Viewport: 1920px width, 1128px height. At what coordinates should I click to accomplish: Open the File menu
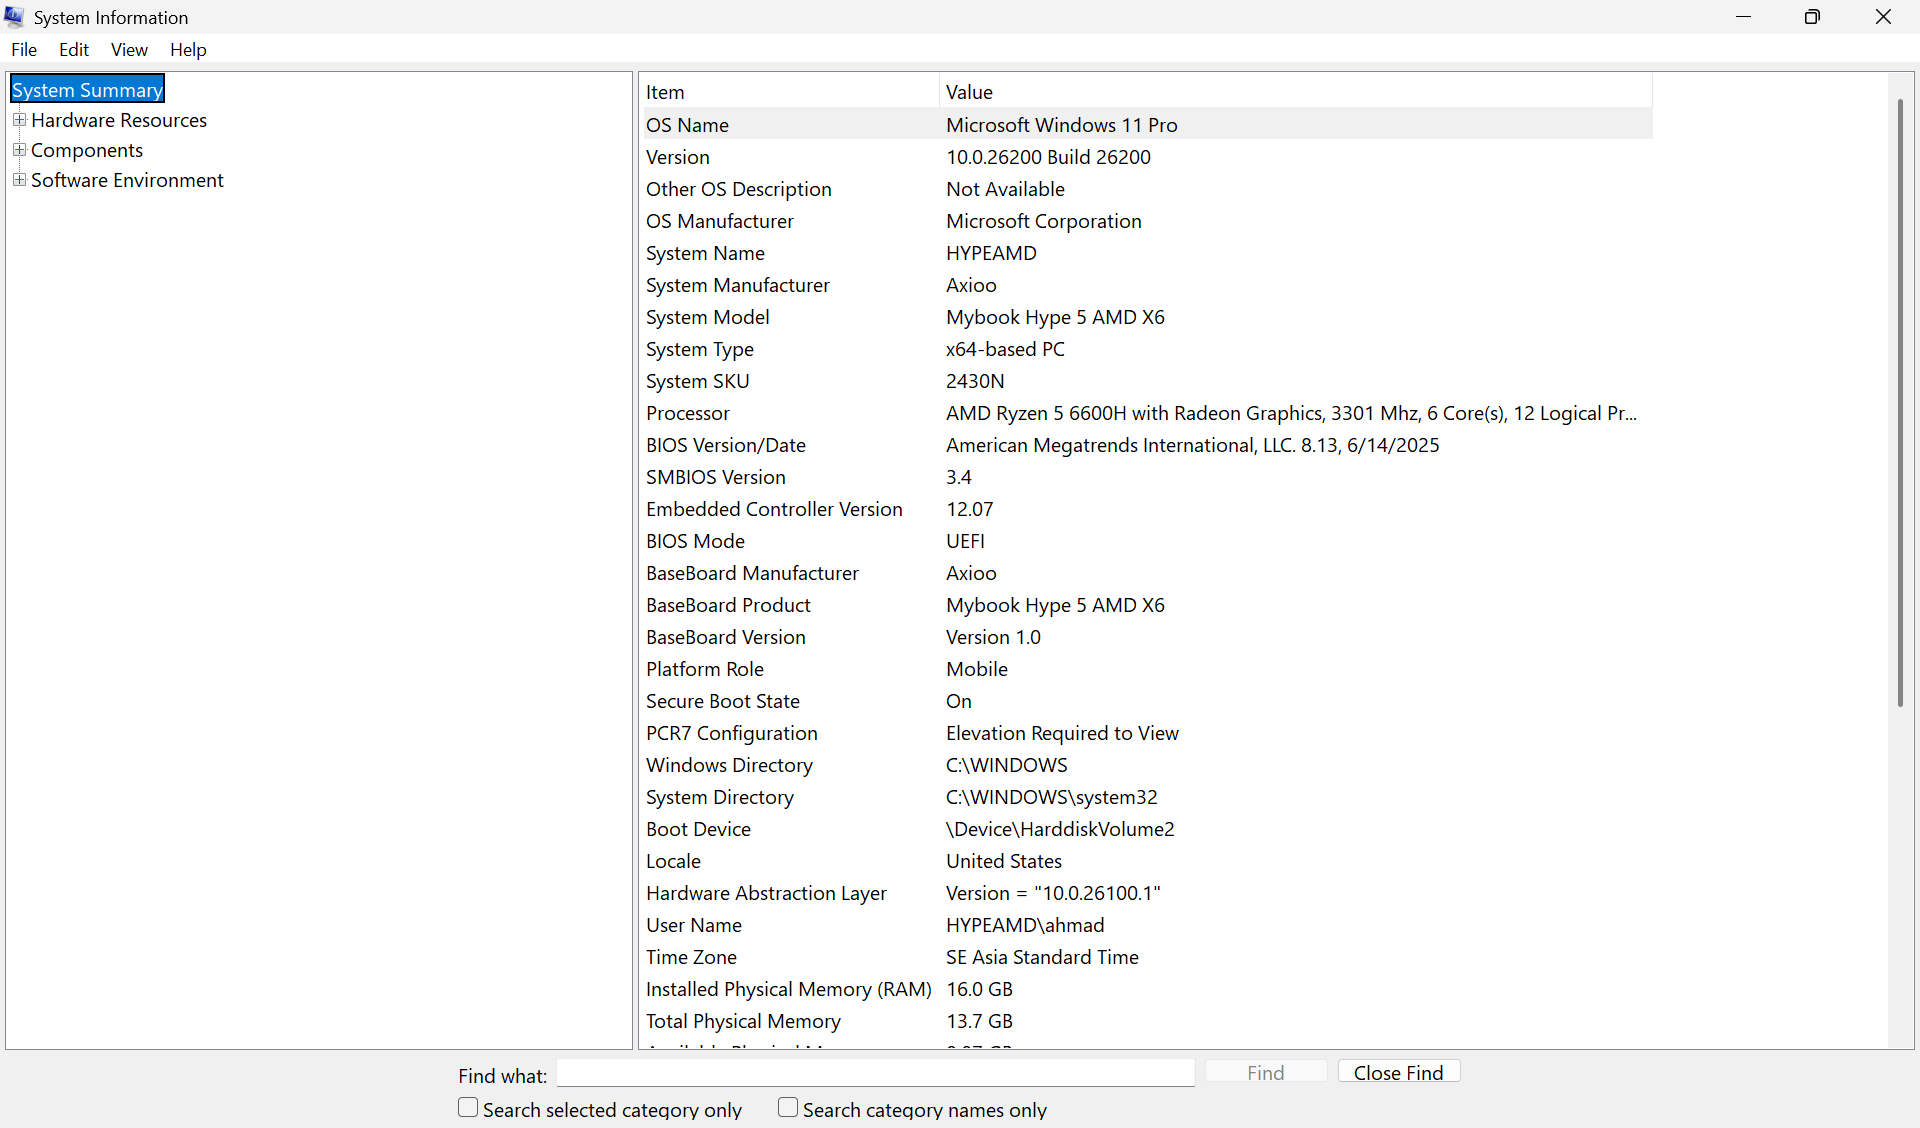pos(24,50)
